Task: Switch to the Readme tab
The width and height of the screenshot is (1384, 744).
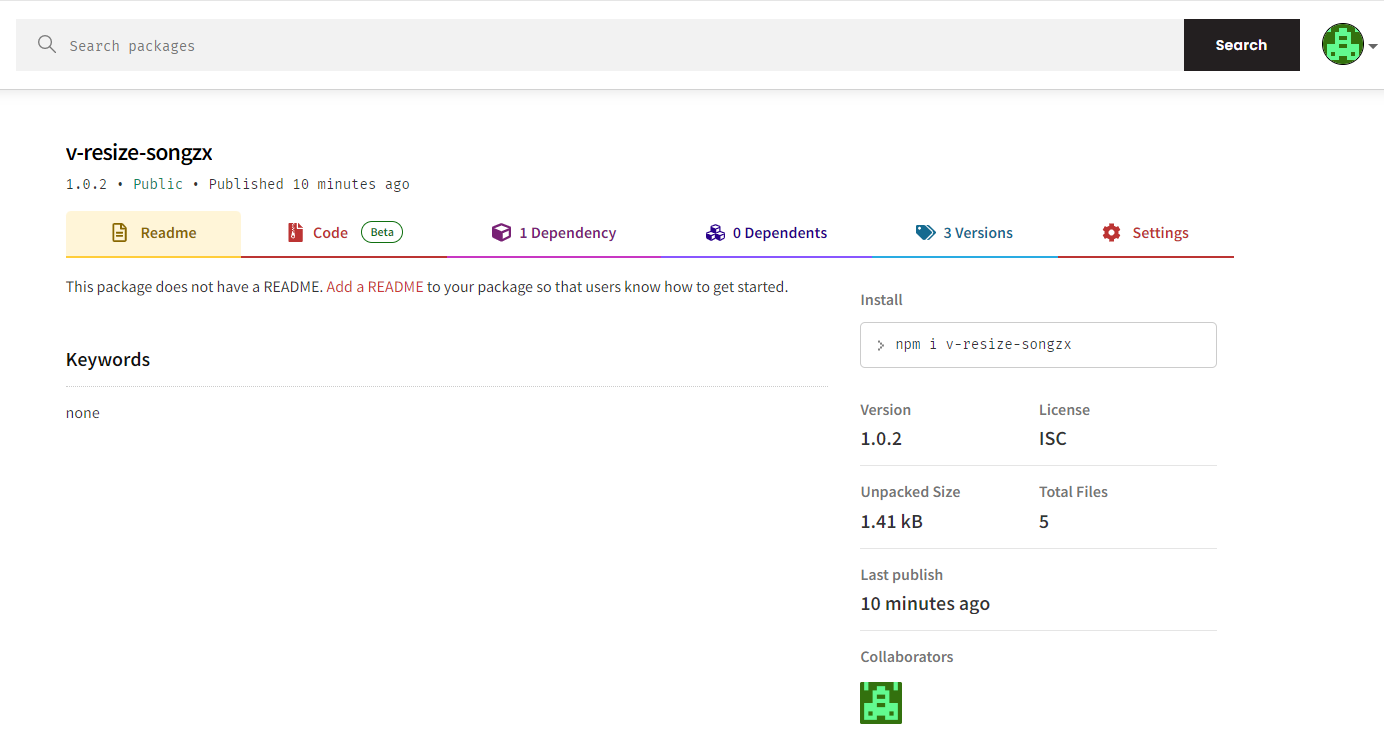Action: (153, 233)
